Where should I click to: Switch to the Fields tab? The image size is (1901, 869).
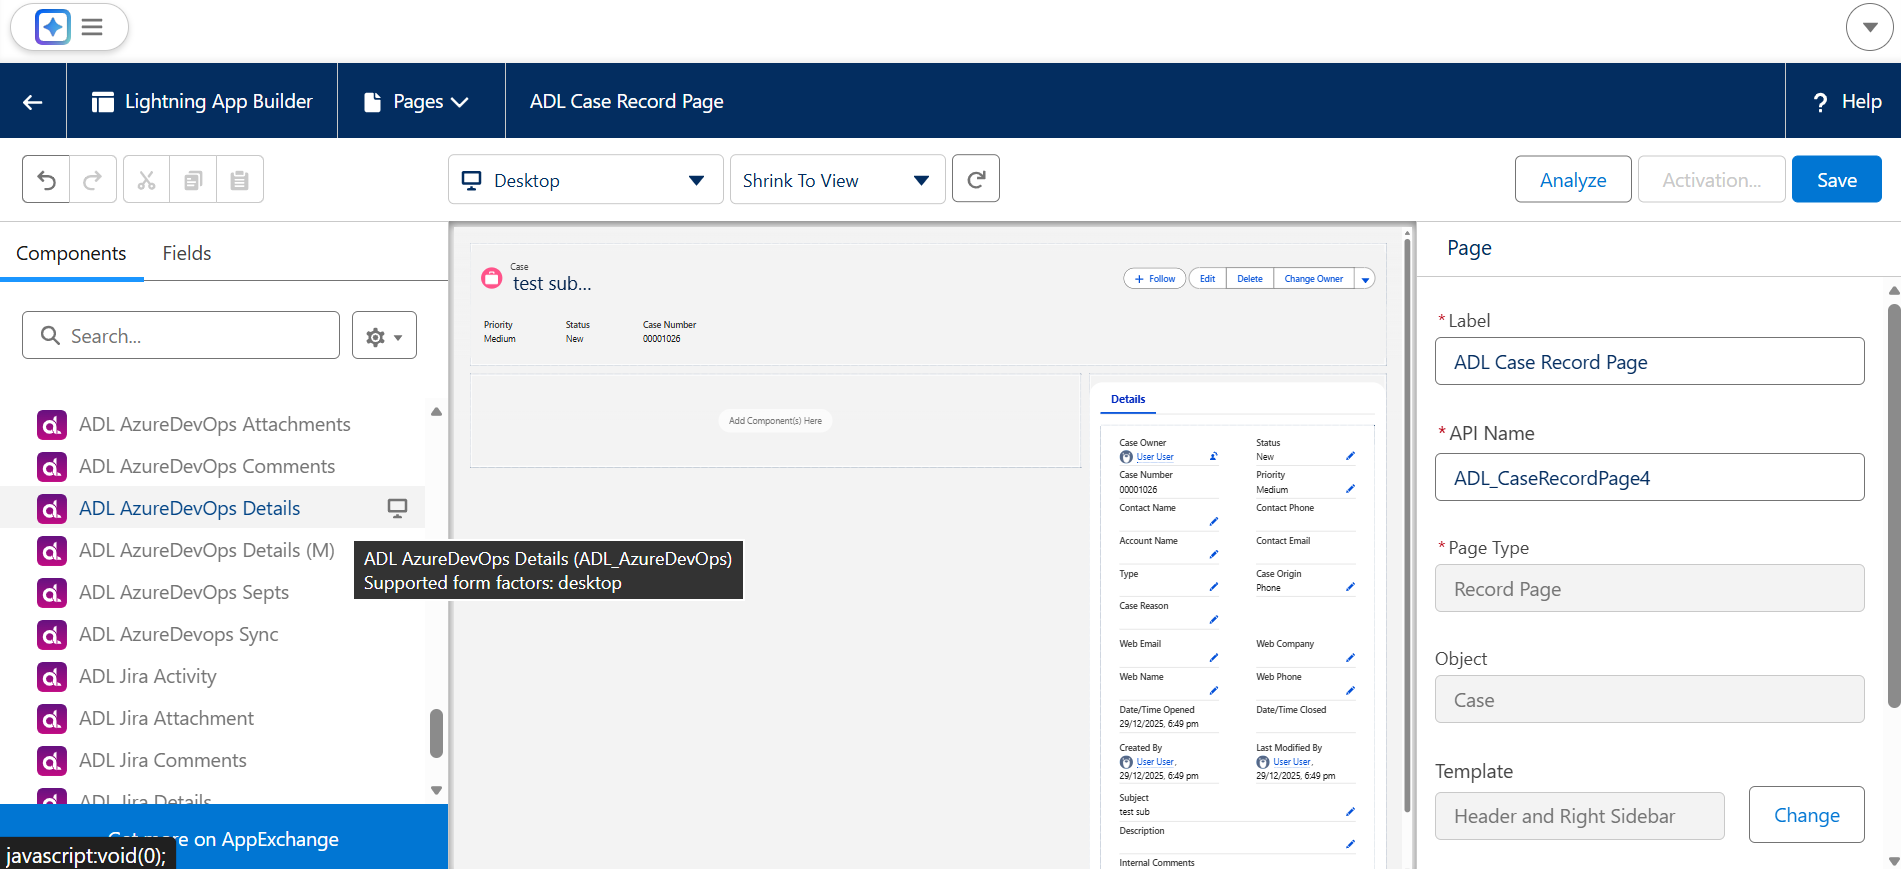187,253
